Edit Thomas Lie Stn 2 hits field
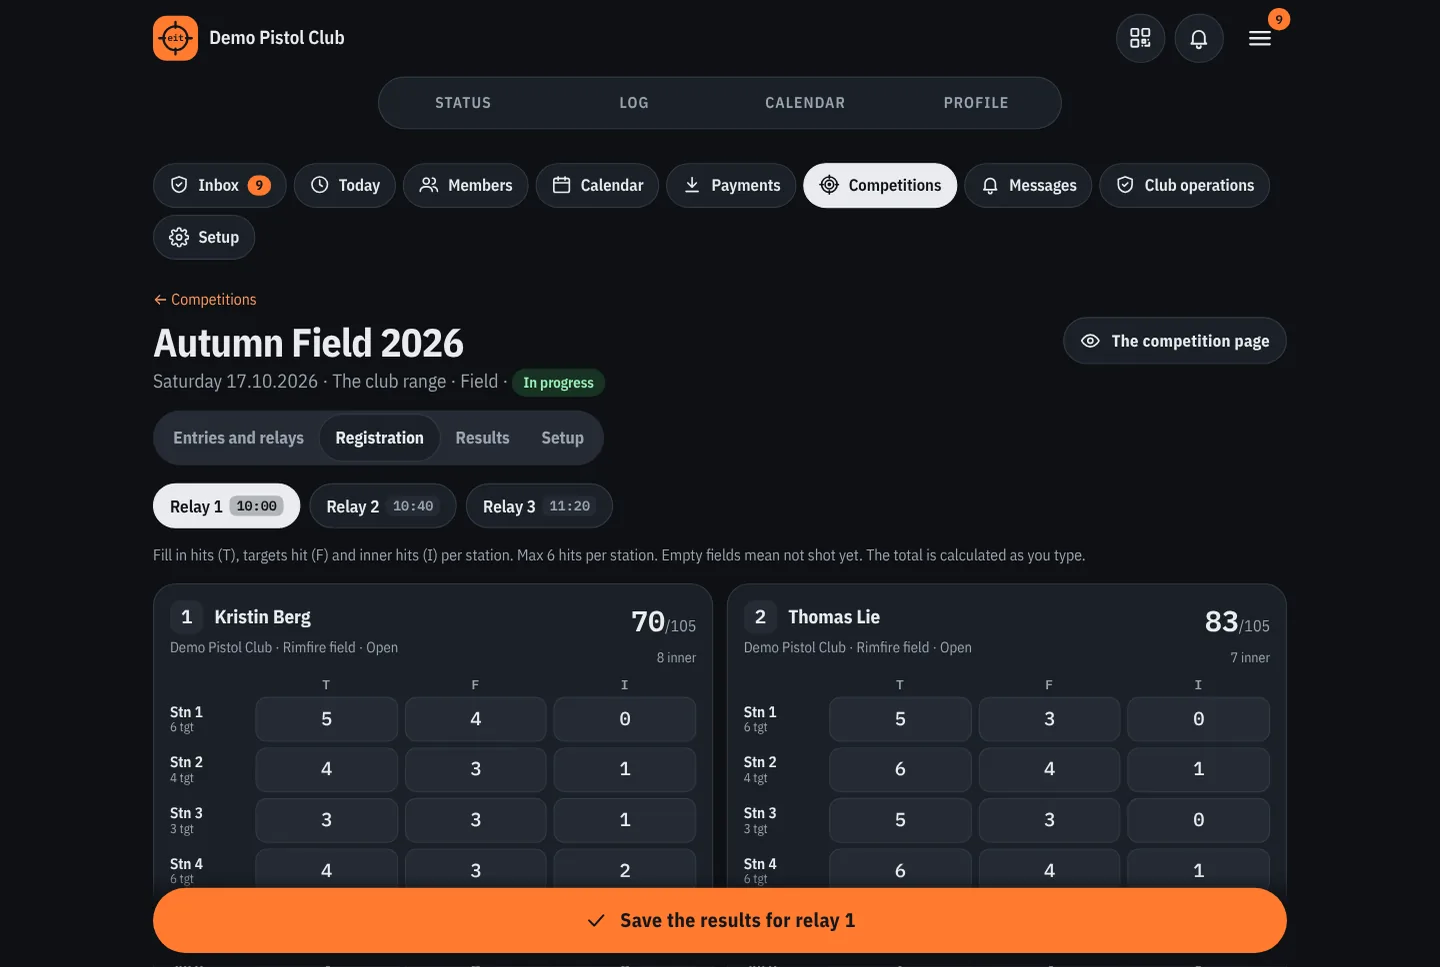 pos(900,769)
